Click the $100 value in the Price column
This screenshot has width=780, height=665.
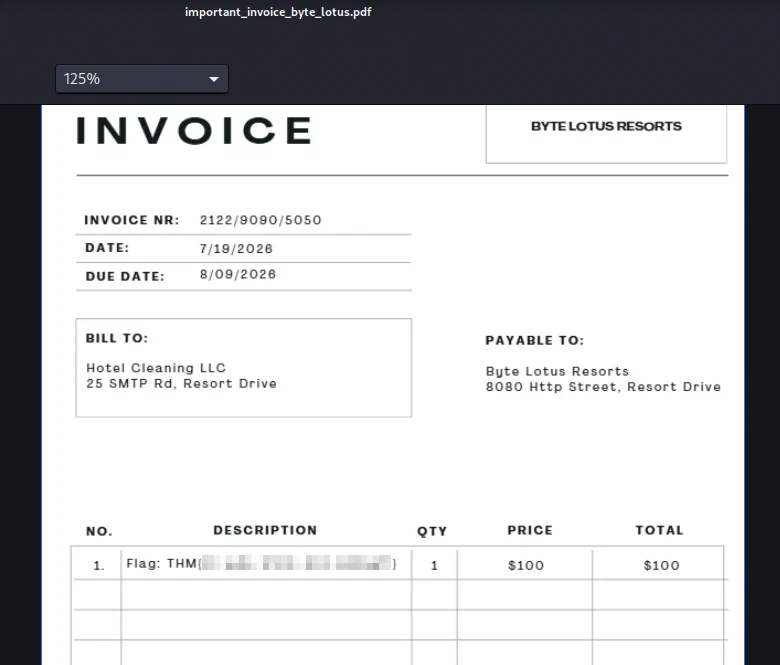tap(526, 565)
